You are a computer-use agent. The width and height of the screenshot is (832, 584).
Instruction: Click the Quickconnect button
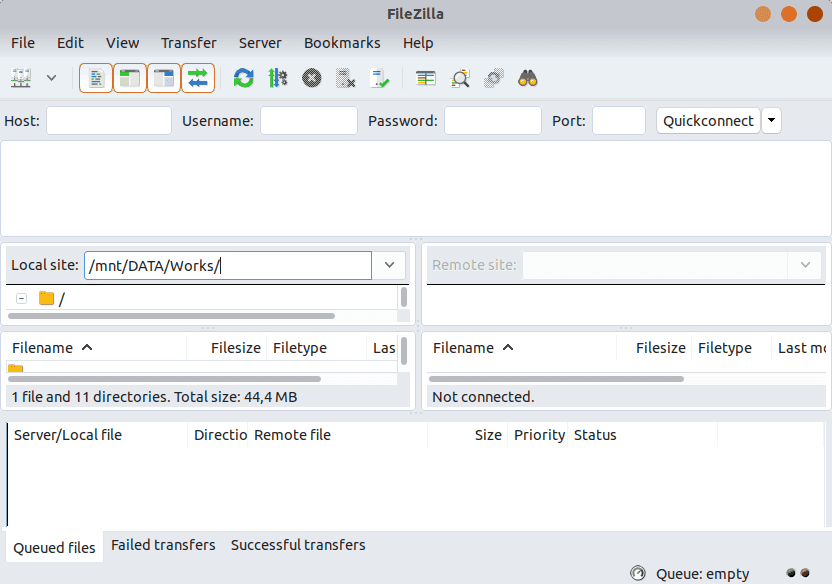(x=708, y=120)
